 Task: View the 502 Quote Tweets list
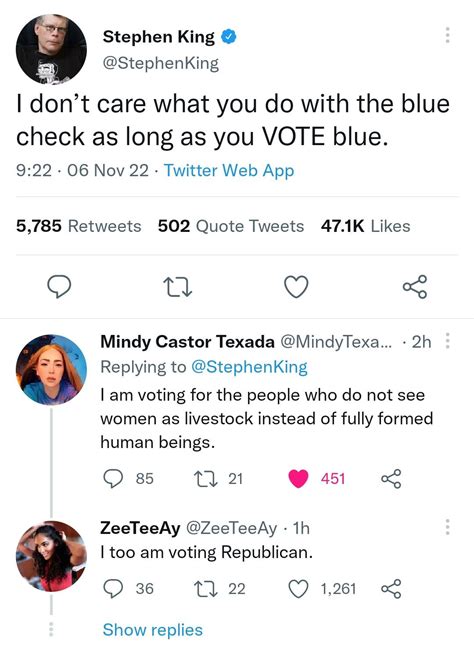231,226
